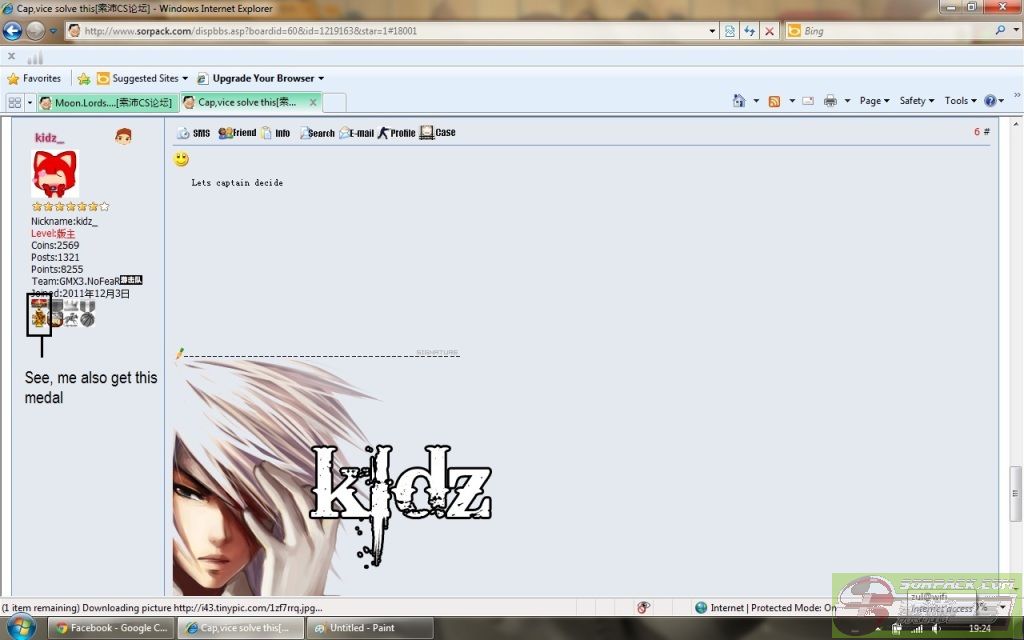The width and height of the screenshot is (1024, 640).
Task: Open the Tools dropdown menu
Action: [x=961, y=101]
